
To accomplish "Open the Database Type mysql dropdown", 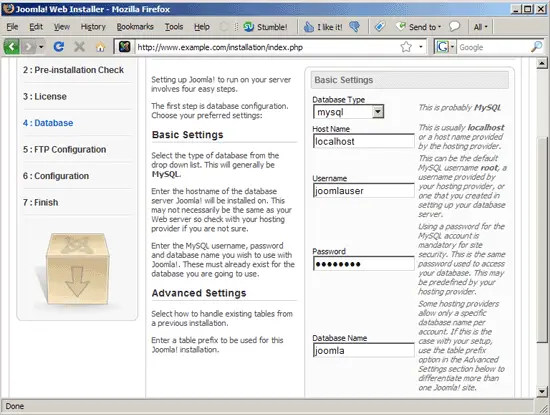I will (x=348, y=112).
